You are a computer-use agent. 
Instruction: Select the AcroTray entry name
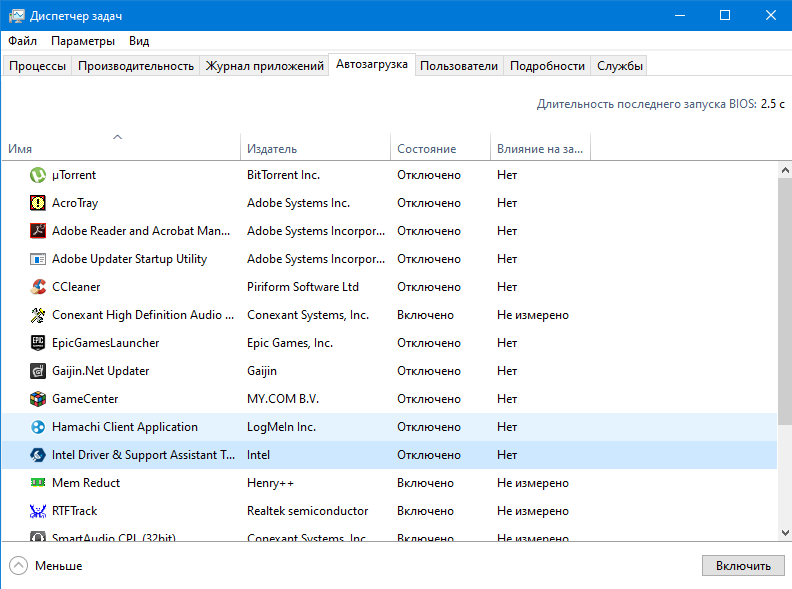click(x=75, y=203)
